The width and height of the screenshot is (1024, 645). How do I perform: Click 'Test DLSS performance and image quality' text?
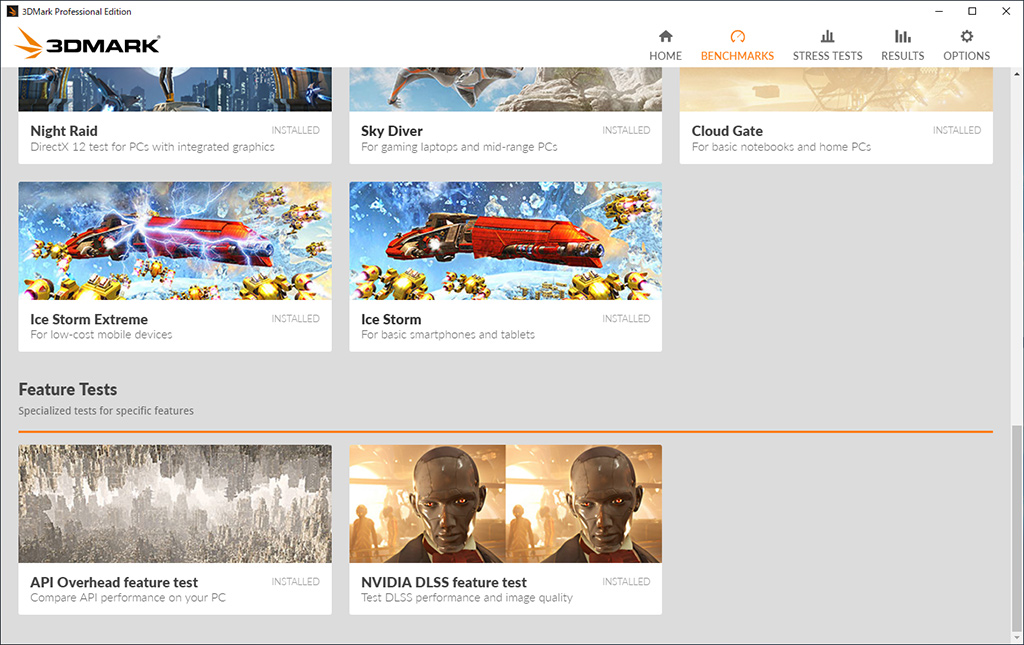pyautogui.click(x=467, y=598)
